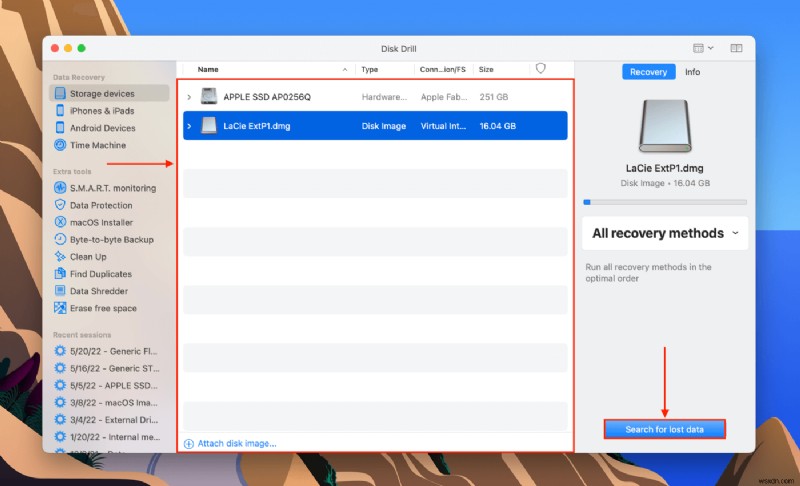Open Storage devices in sidebar
Viewport: 800px width, 486px height.
(x=109, y=93)
